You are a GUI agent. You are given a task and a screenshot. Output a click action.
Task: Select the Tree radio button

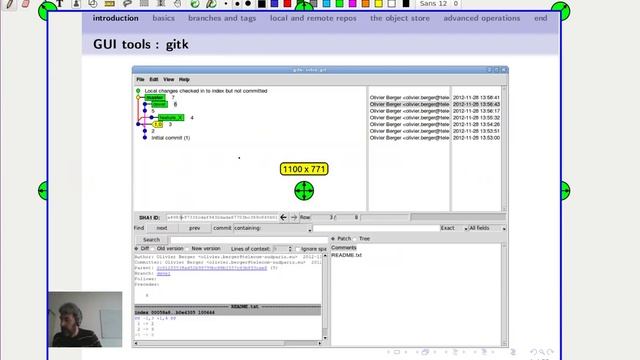pyautogui.click(x=355, y=238)
